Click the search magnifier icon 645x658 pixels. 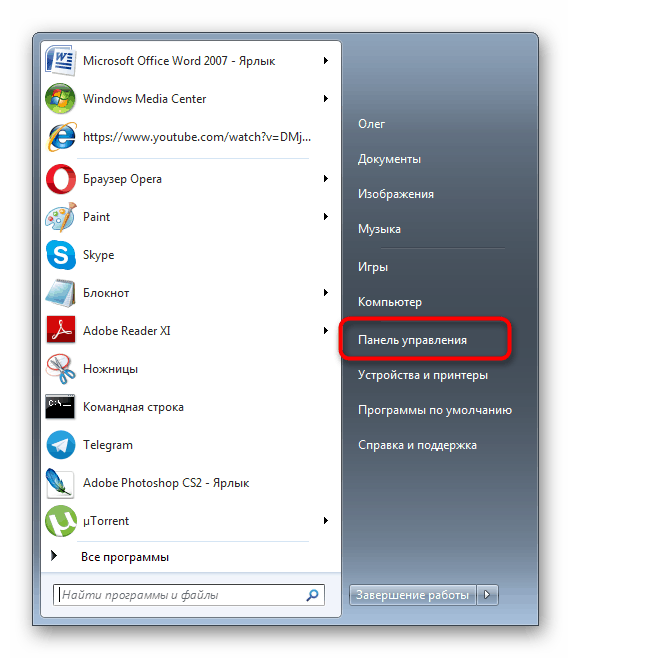312,595
